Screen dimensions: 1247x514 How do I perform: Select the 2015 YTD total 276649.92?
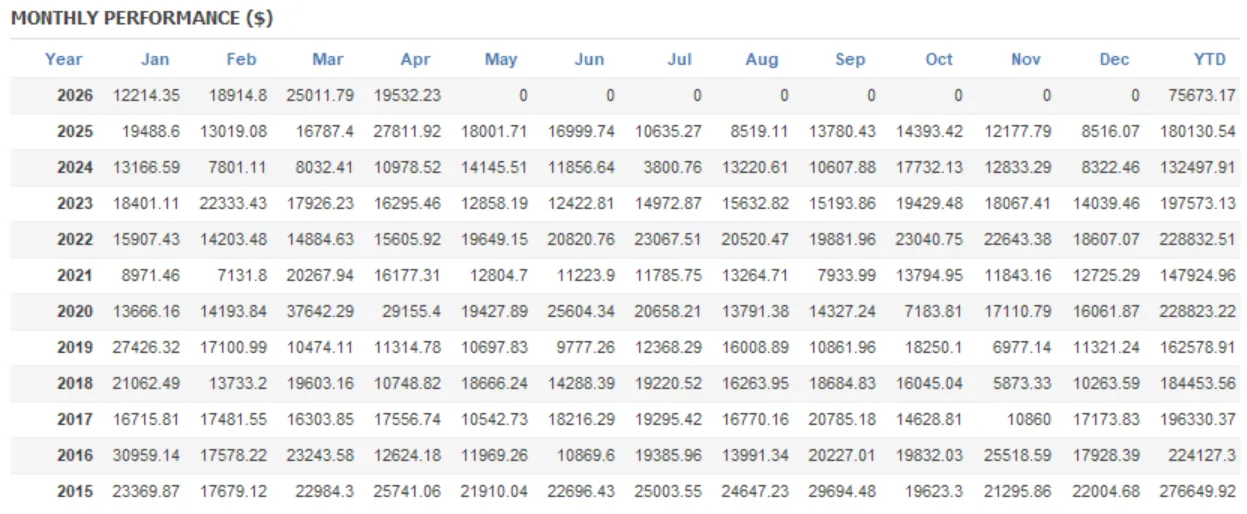pos(1198,492)
